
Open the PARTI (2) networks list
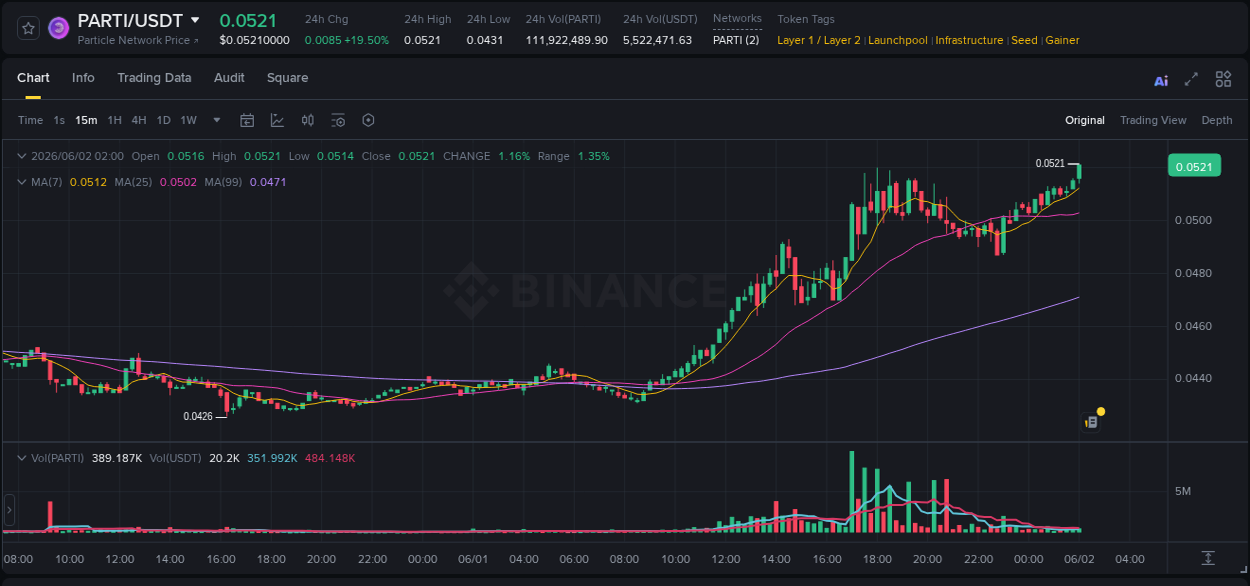coord(736,40)
